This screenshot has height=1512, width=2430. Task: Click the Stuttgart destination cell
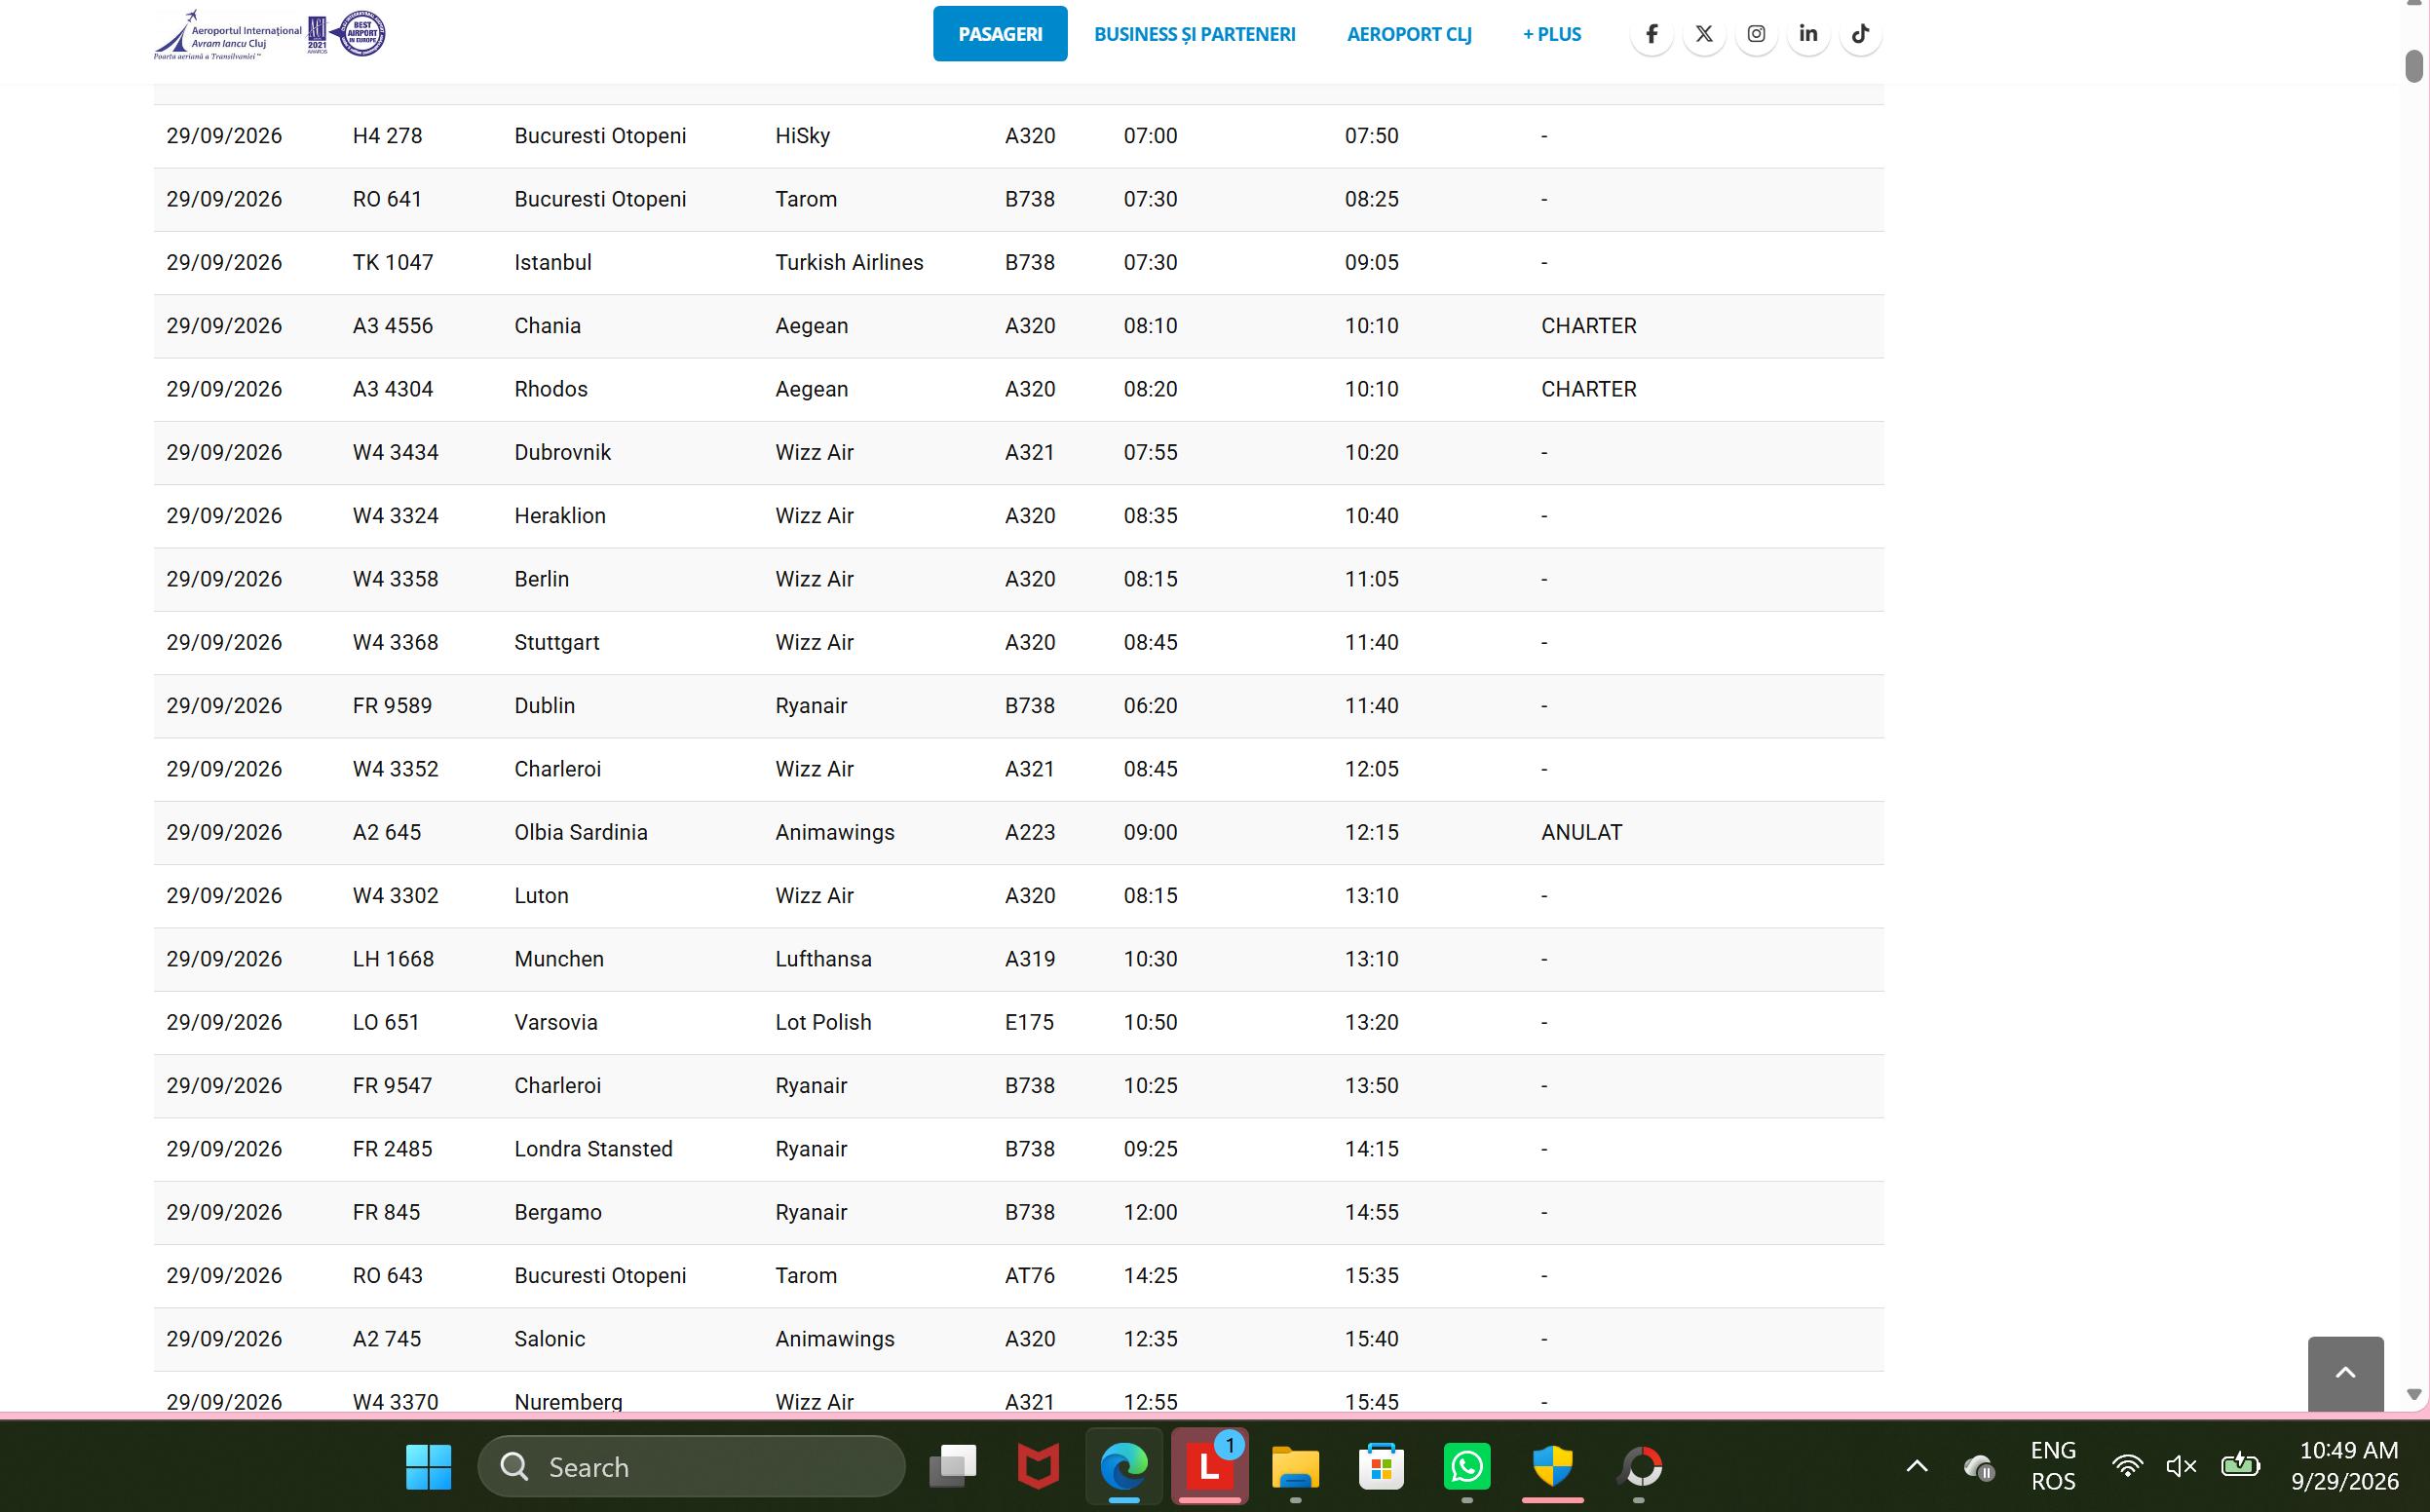coord(557,642)
